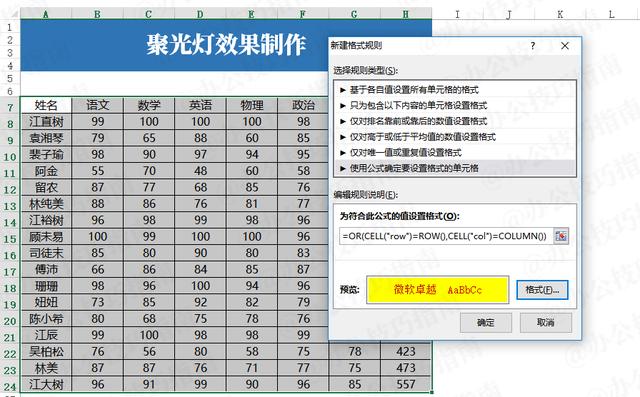Click name cell 阿金
The image size is (640, 397).
(x=46, y=171)
